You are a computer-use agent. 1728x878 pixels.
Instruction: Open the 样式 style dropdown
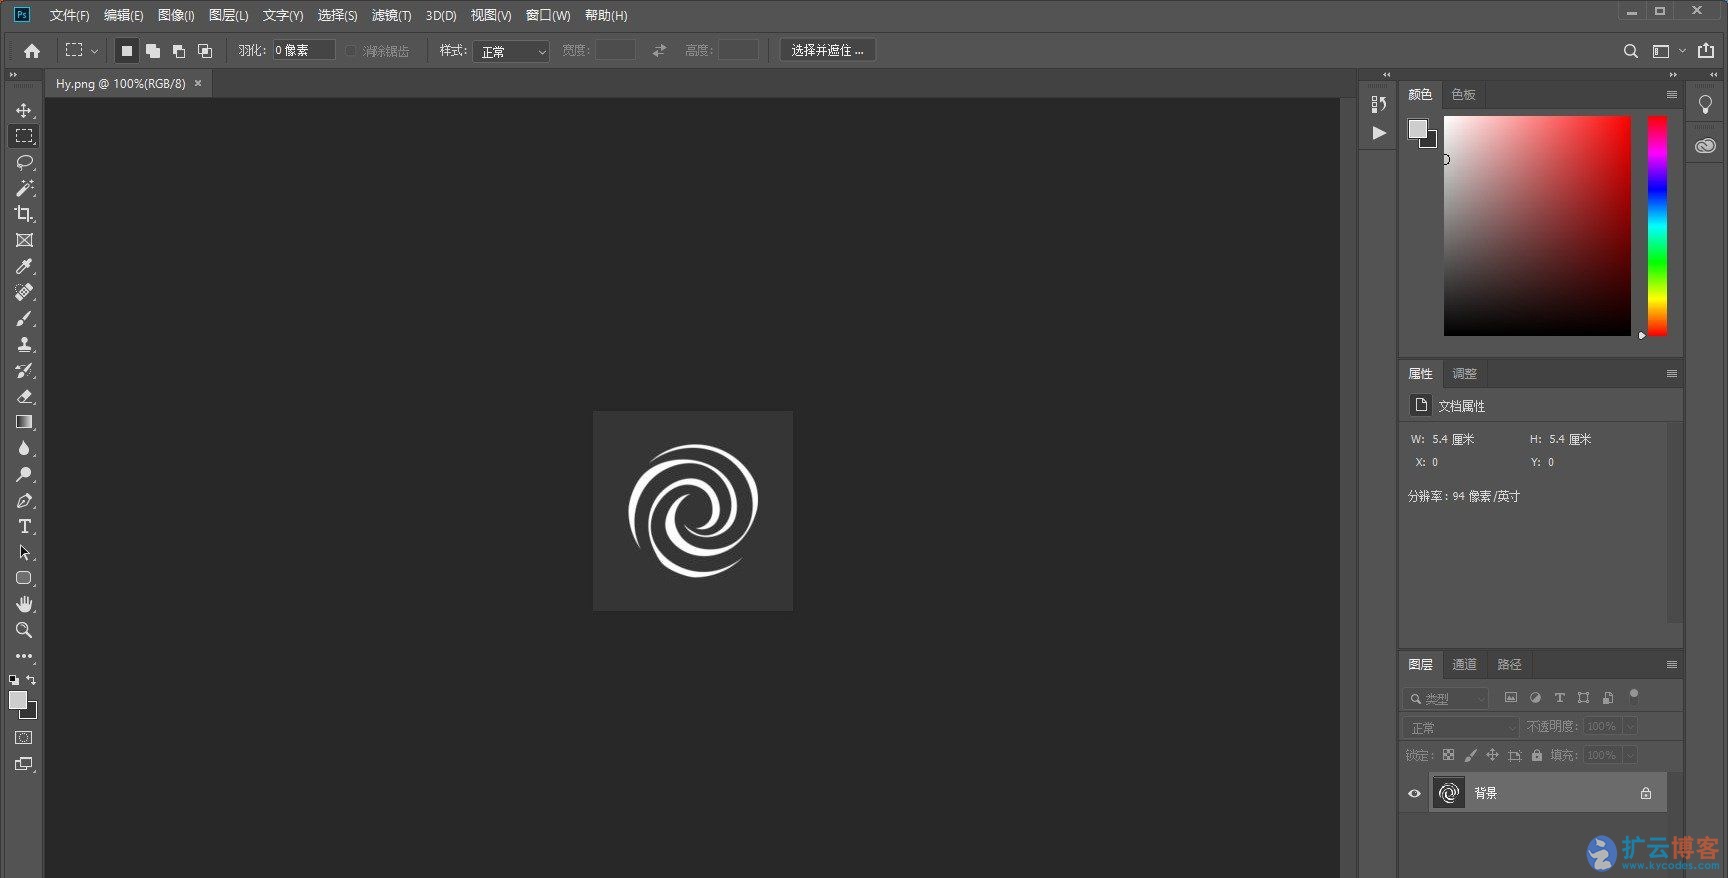click(x=511, y=51)
